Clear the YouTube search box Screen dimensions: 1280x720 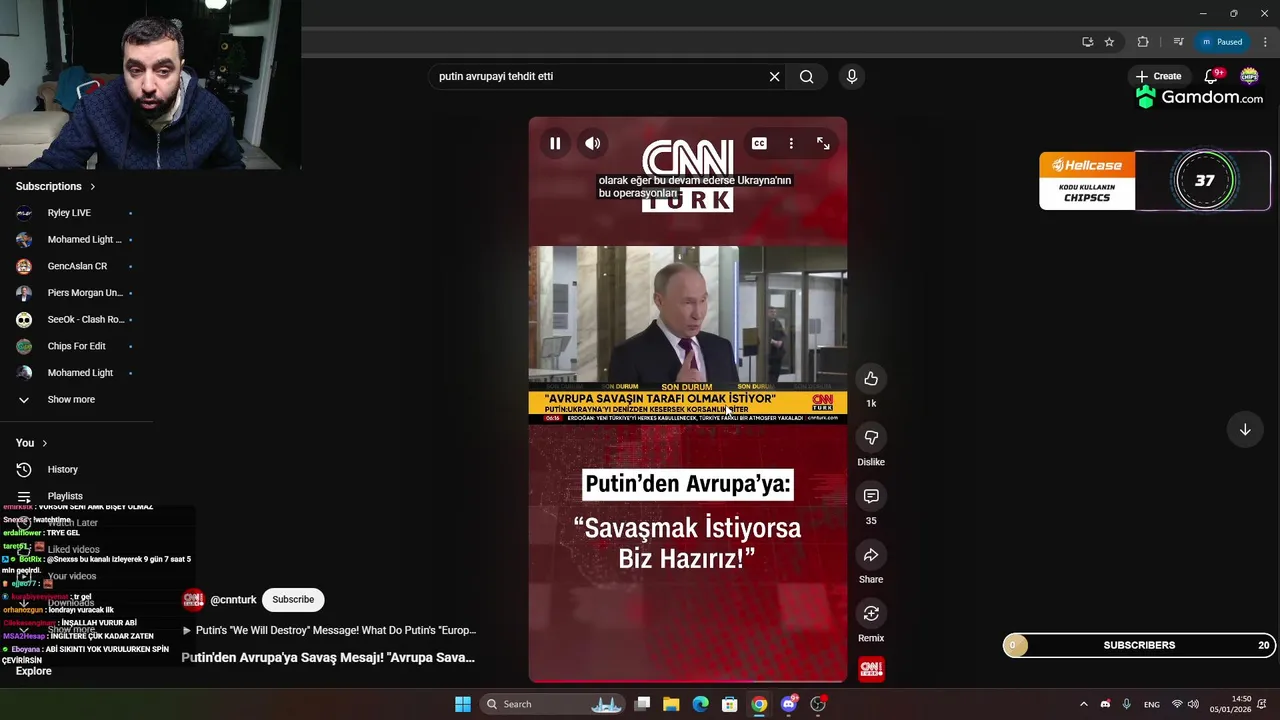(774, 76)
